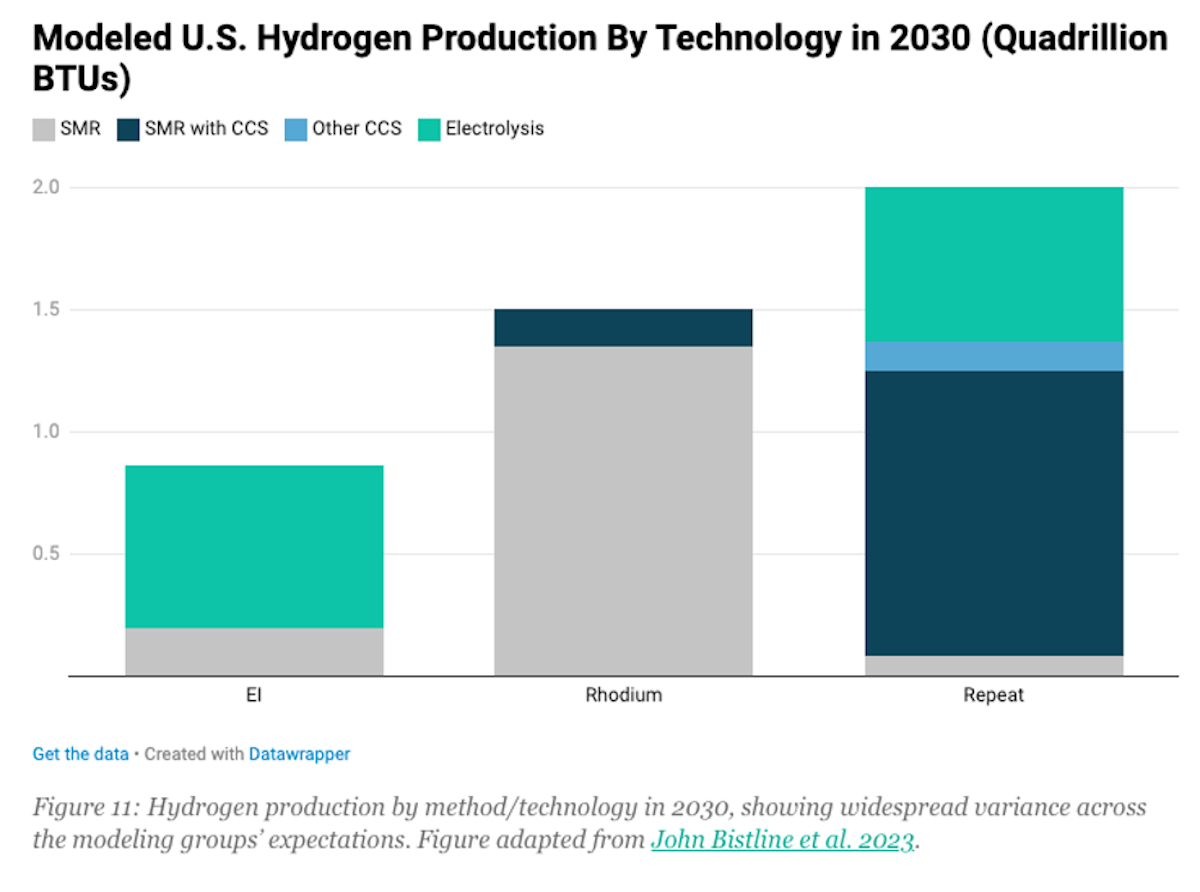The image size is (1200, 892).
Task: Click the gray SMR legend swatch
Action: [44, 129]
